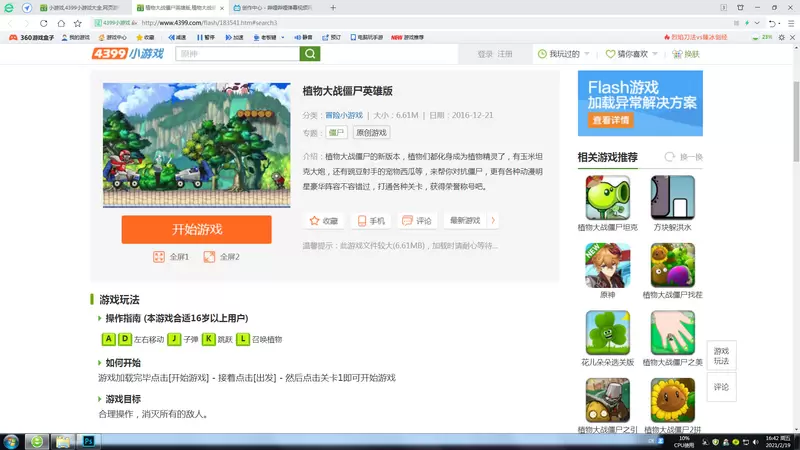Screen dimensions: 800x450
Task: Close the 植物大战僵尸英雄版 tab
Action: pyautogui.click(x=222, y=8)
